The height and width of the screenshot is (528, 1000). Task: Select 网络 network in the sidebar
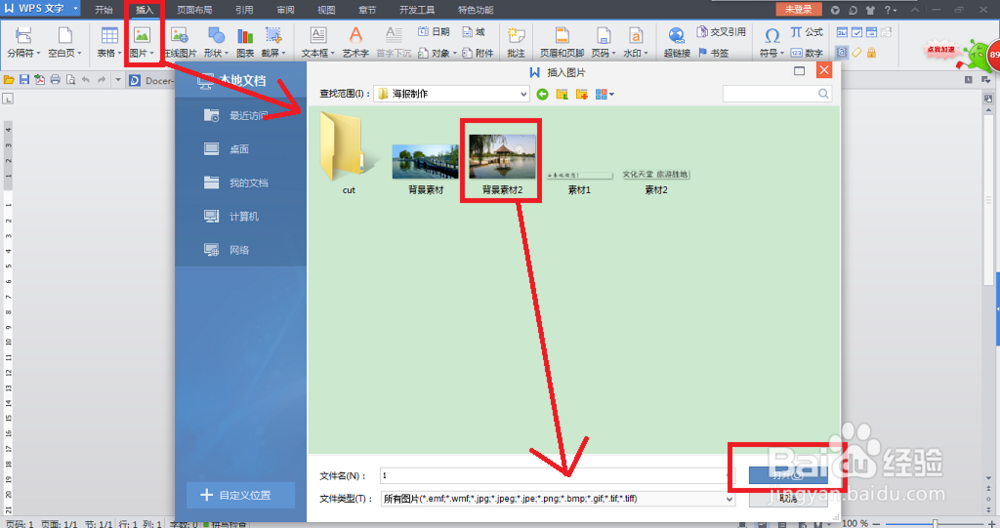point(240,250)
